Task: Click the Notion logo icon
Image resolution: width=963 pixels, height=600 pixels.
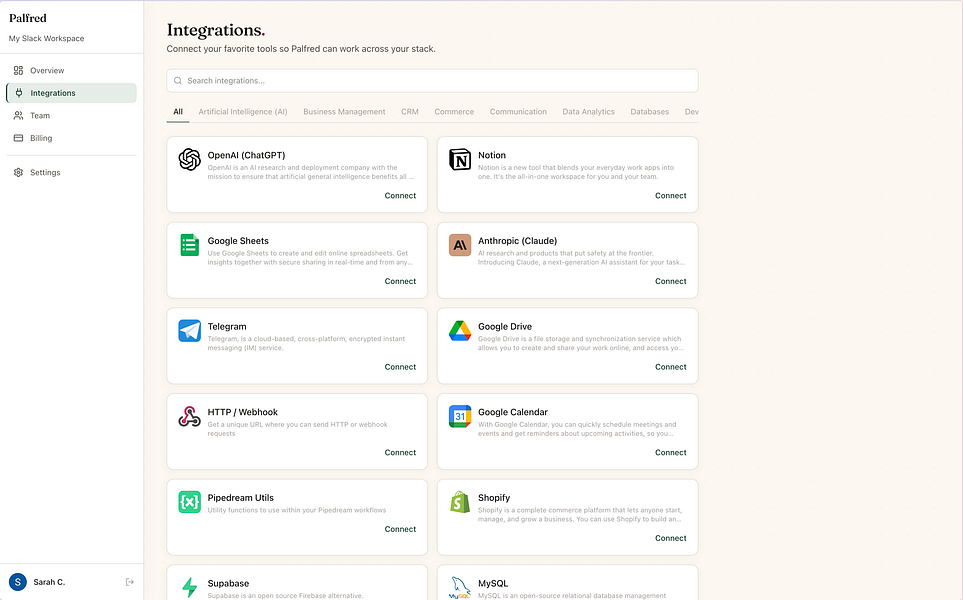Action: click(460, 160)
